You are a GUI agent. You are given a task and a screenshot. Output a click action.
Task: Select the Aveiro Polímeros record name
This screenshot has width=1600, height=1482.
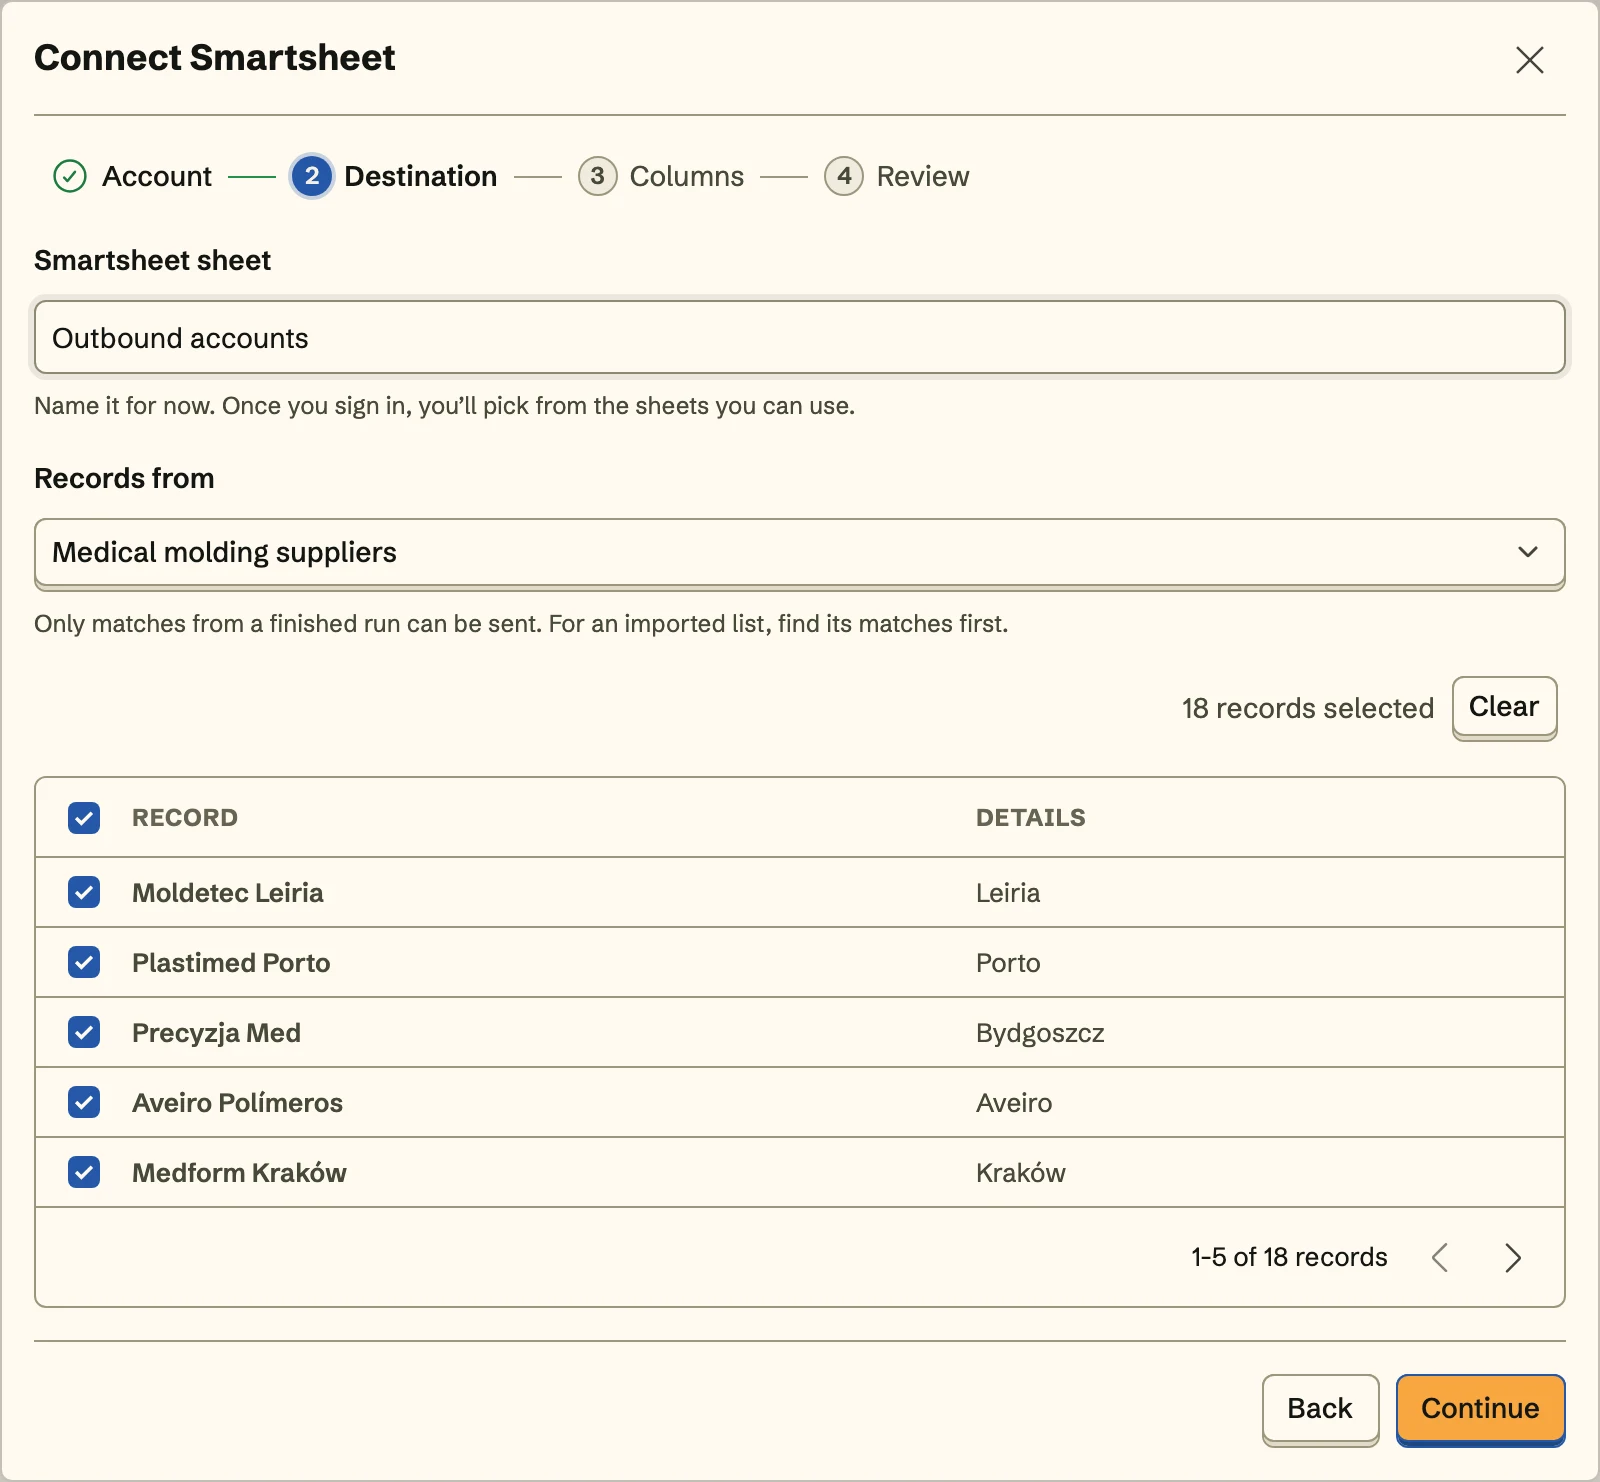pyautogui.click(x=237, y=1103)
